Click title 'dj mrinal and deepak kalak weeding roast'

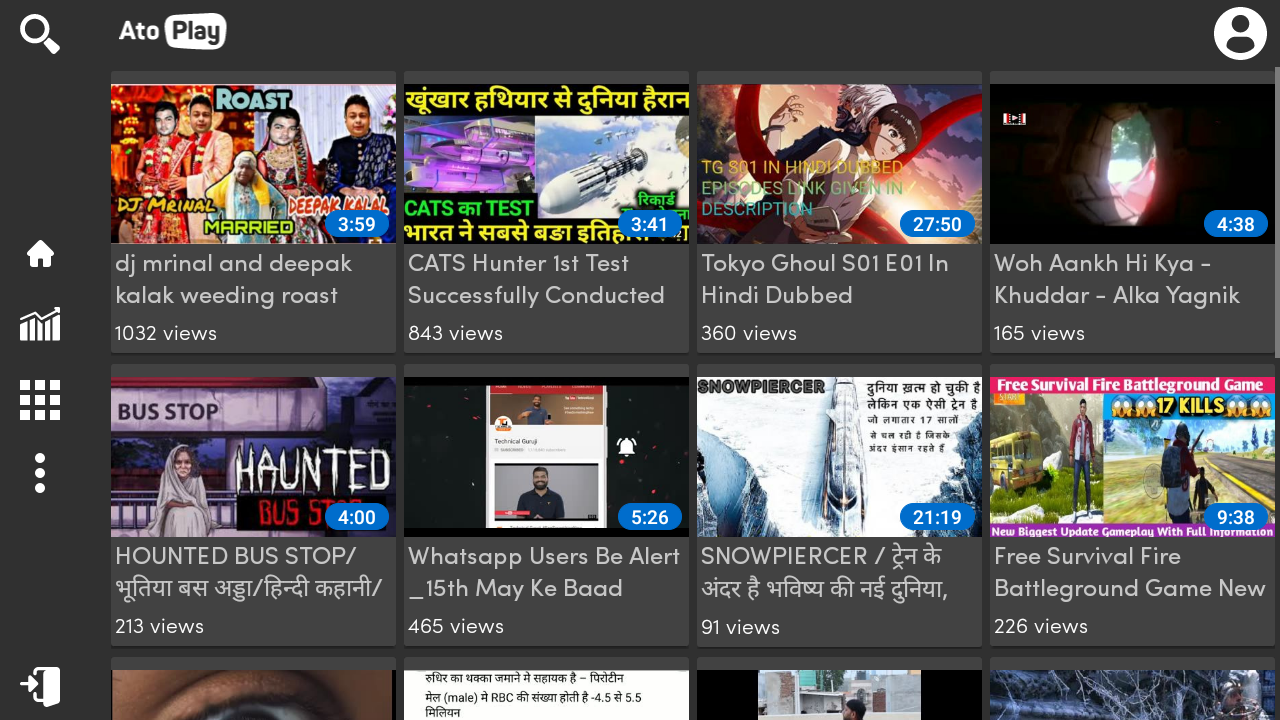pos(234,279)
